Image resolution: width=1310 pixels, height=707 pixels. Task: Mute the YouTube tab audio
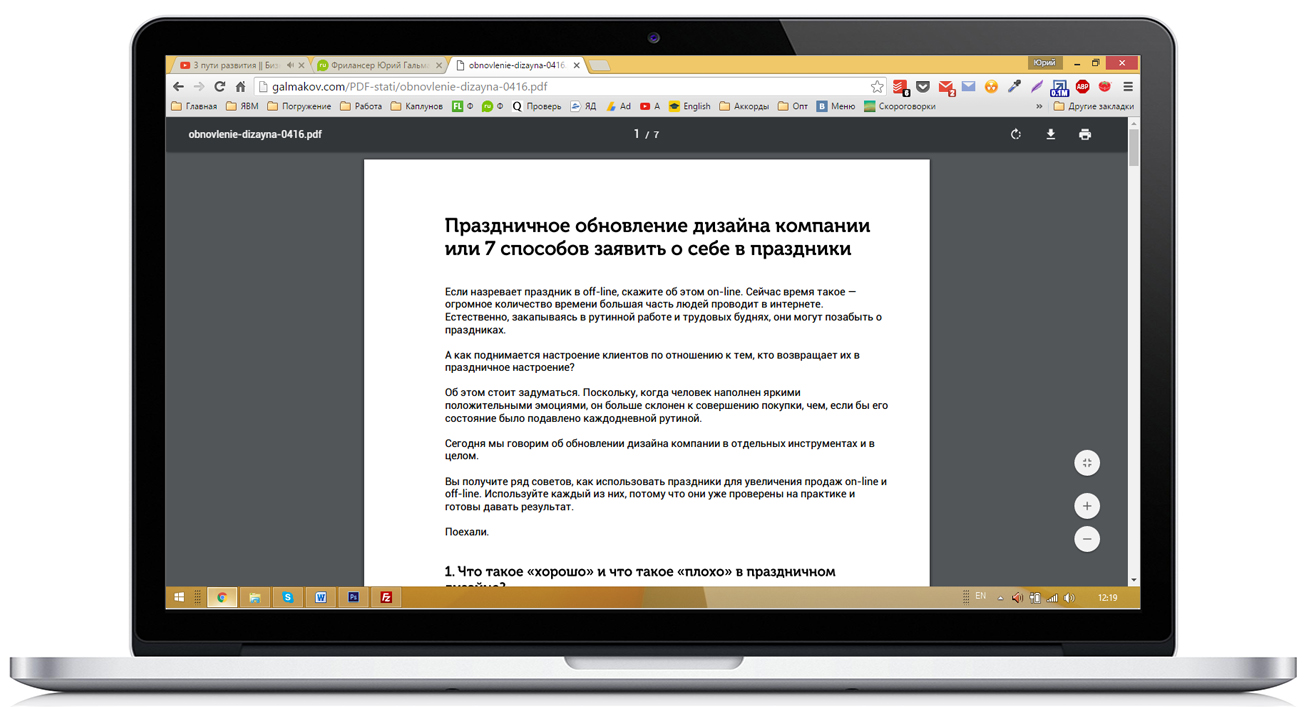tap(289, 66)
